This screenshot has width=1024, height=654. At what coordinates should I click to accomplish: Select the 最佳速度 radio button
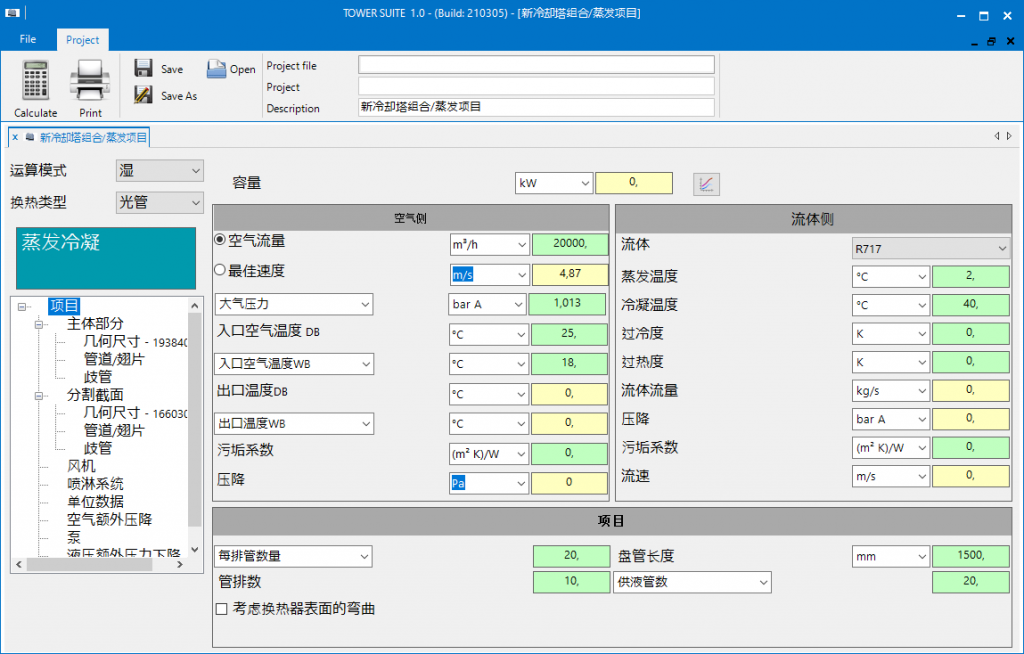220,270
